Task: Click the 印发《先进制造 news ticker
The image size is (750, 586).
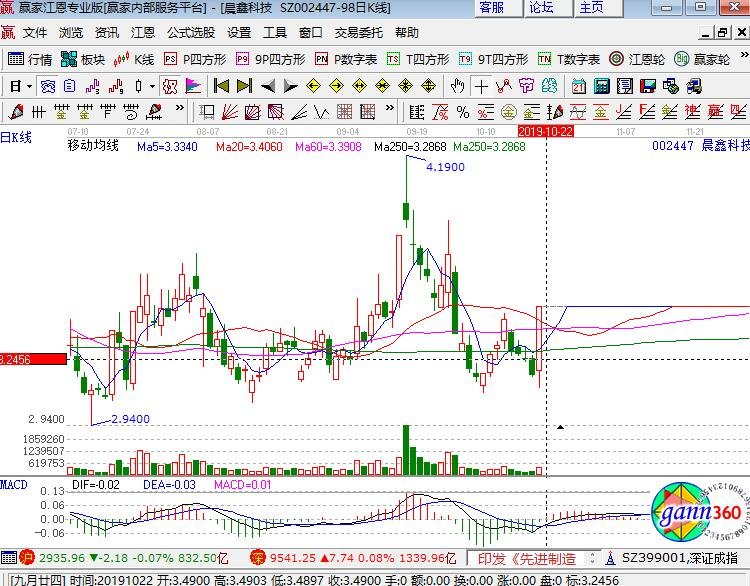Action: [x=527, y=558]
